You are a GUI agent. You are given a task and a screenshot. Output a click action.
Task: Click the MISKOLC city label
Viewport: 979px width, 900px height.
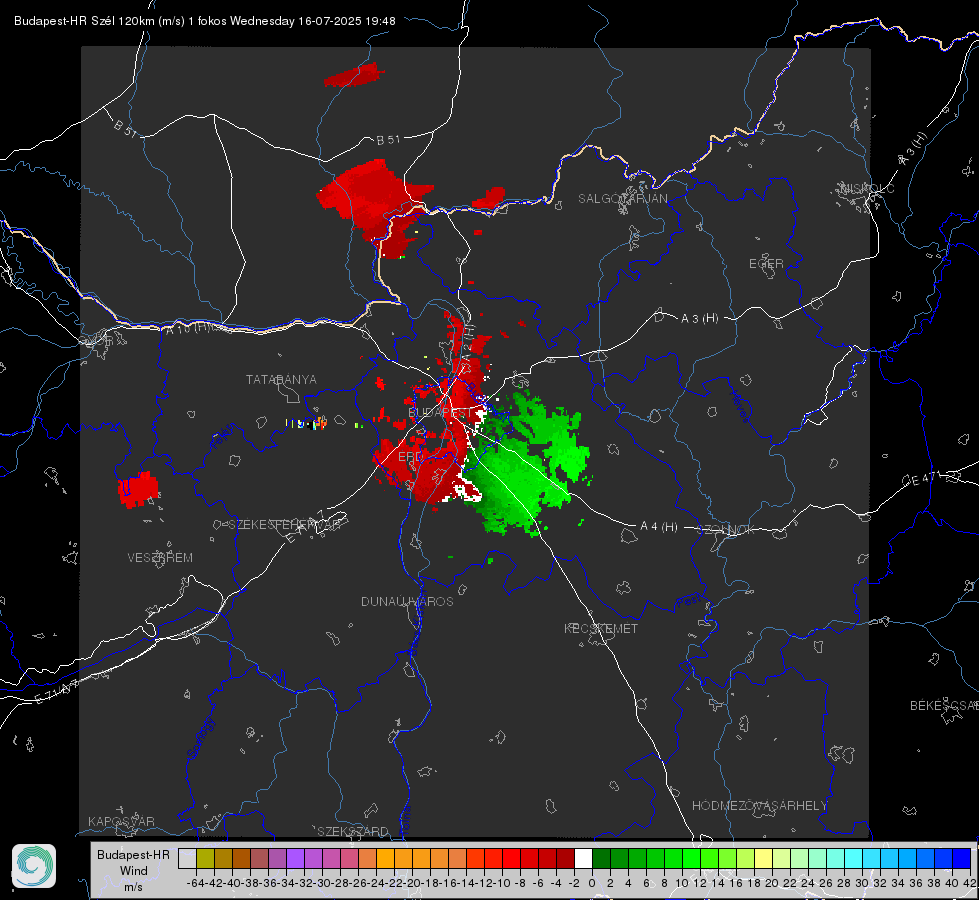pyautogui.click(x=867, y=188)
